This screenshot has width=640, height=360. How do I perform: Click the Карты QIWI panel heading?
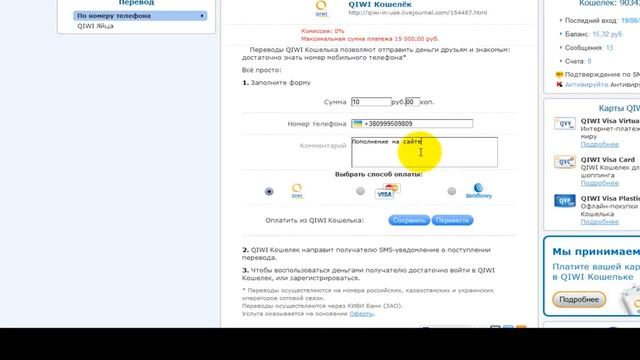point(619,108)
